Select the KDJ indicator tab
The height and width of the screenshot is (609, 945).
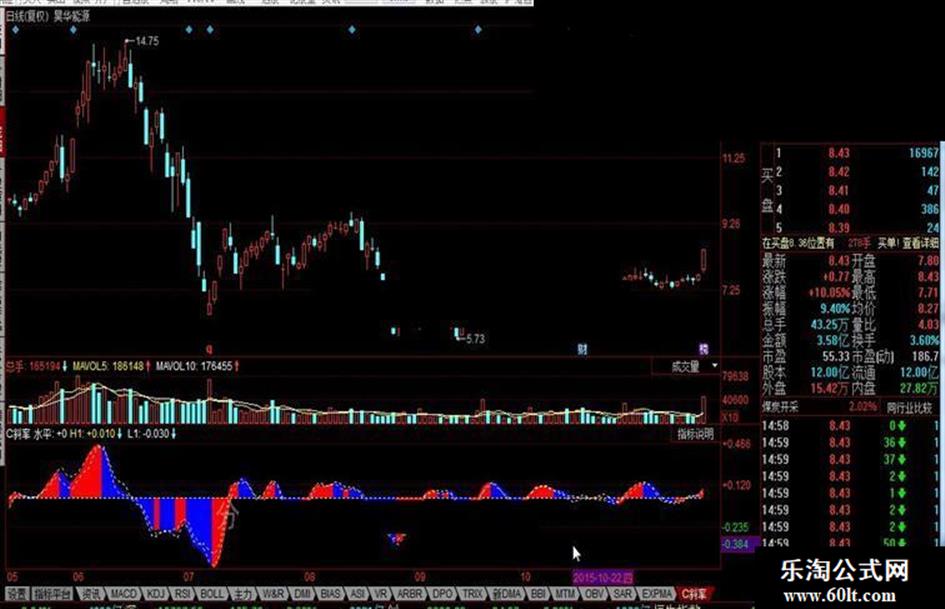155,594
